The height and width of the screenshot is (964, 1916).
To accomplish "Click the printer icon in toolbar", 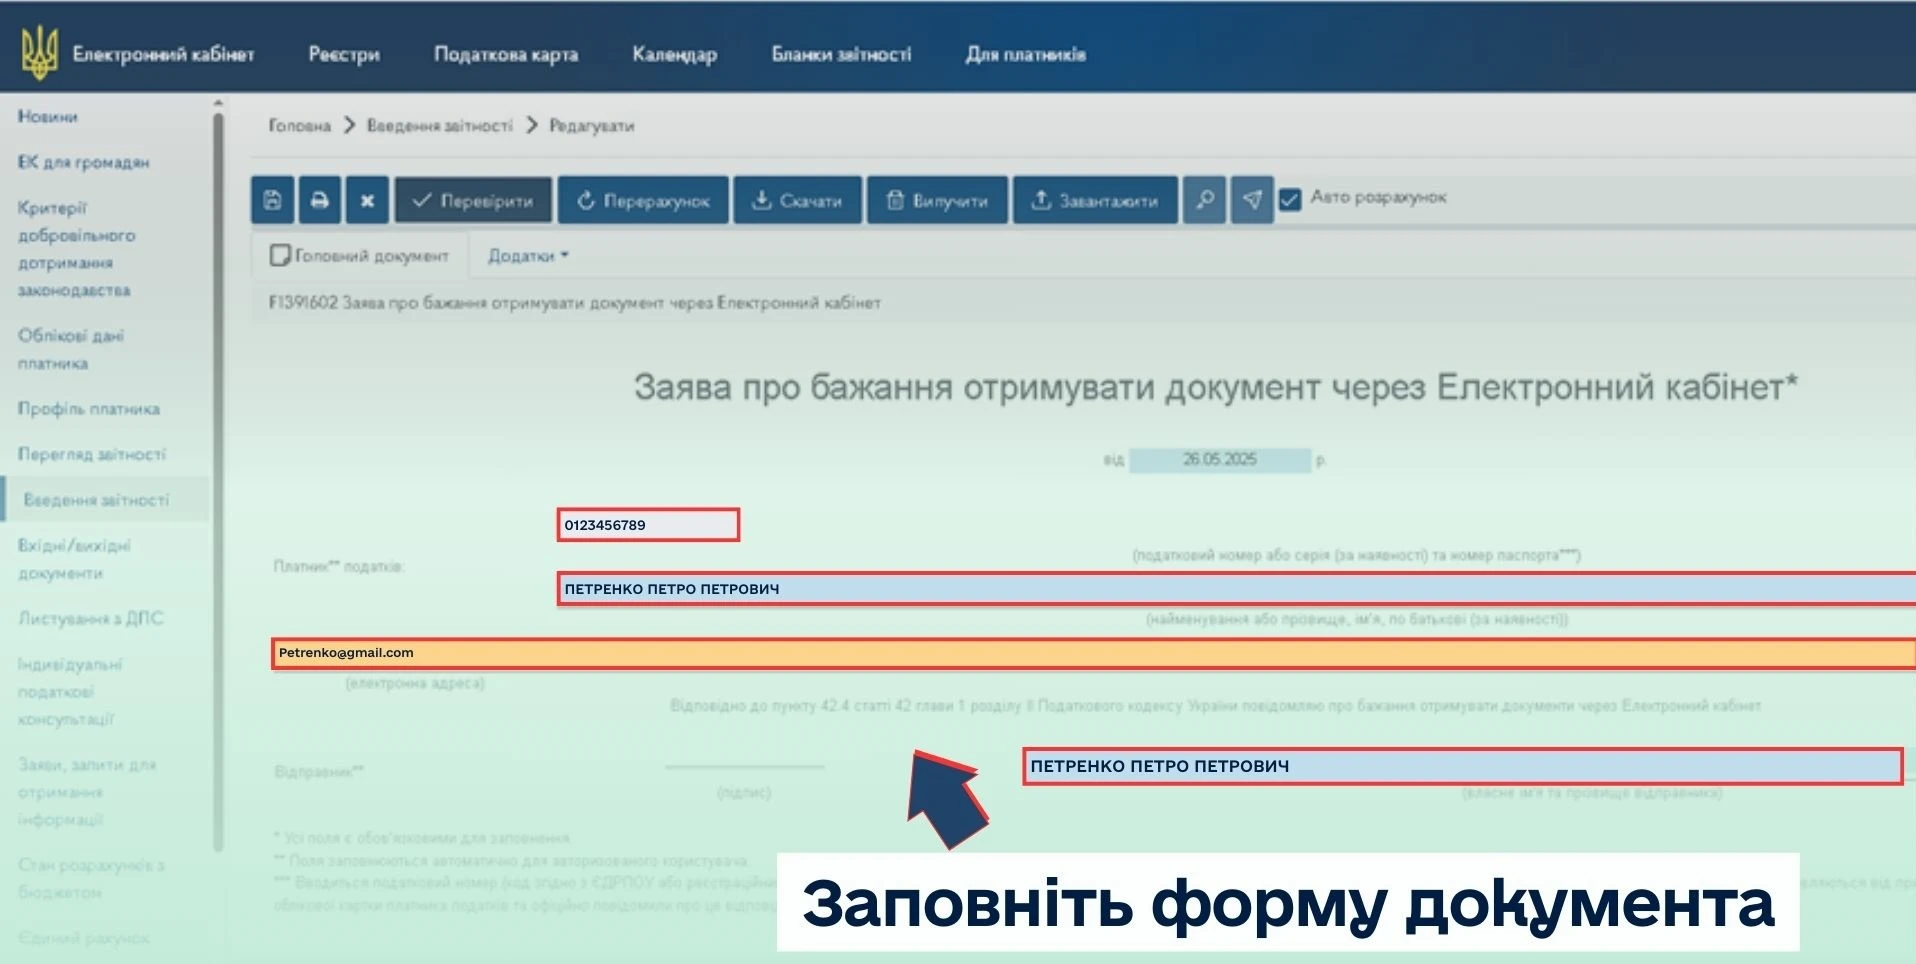I will tap(319, 200).
